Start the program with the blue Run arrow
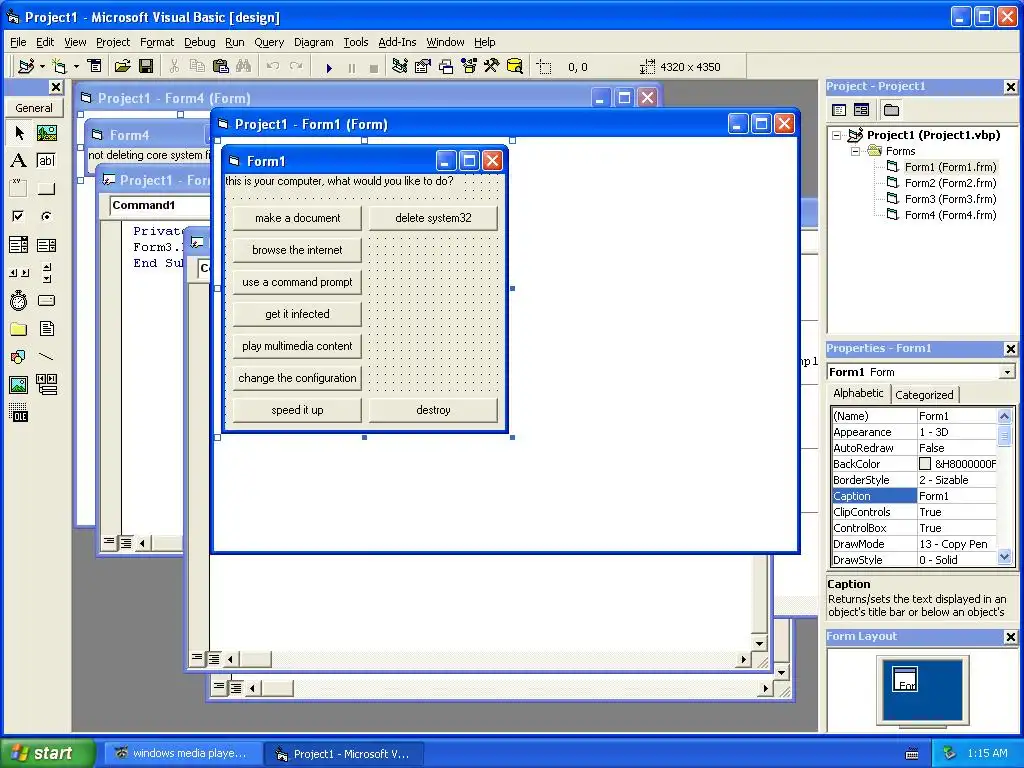1024x768 pixels. point(329,68)
